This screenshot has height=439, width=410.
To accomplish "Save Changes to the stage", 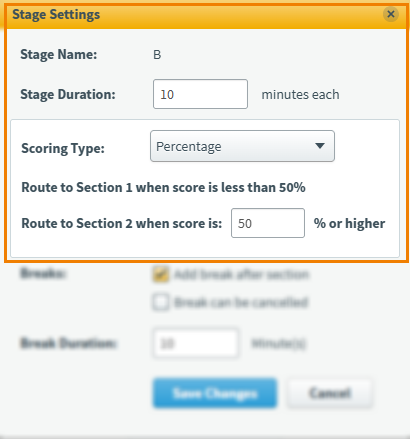I will pos(215,393).
